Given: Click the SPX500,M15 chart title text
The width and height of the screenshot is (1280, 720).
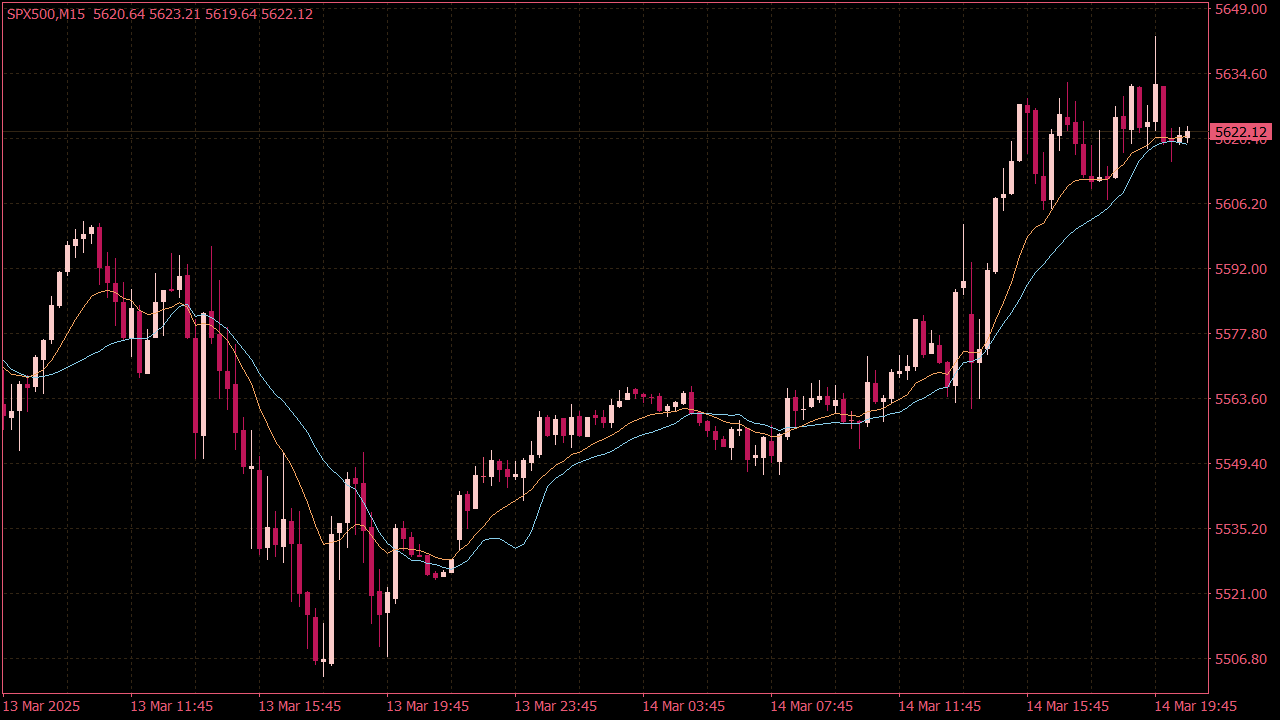Looking at the screenshot, I should point(46,13).
